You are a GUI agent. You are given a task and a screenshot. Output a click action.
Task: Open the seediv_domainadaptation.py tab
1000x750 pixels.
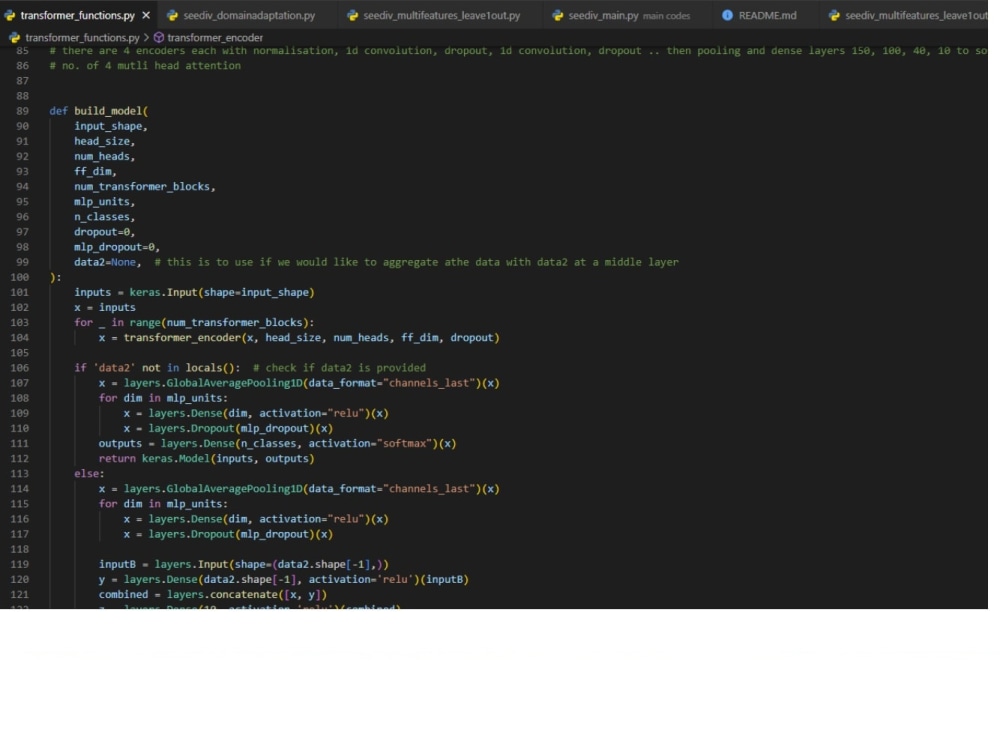(x=249, y=15)
